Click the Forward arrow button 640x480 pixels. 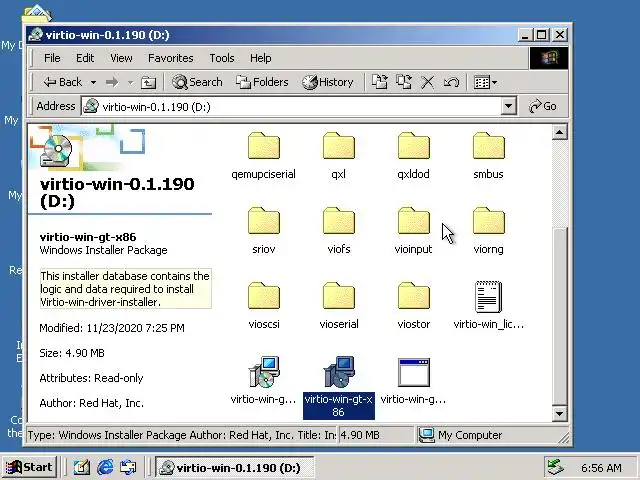pyautogui.click(x=111, y=82)
